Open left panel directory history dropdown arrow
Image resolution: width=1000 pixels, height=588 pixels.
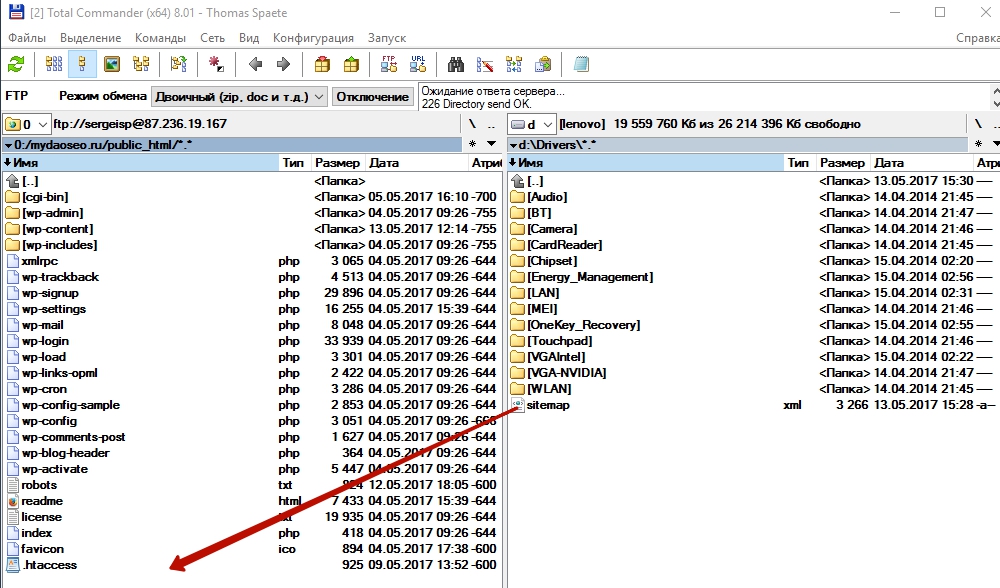tap(491, 144)
